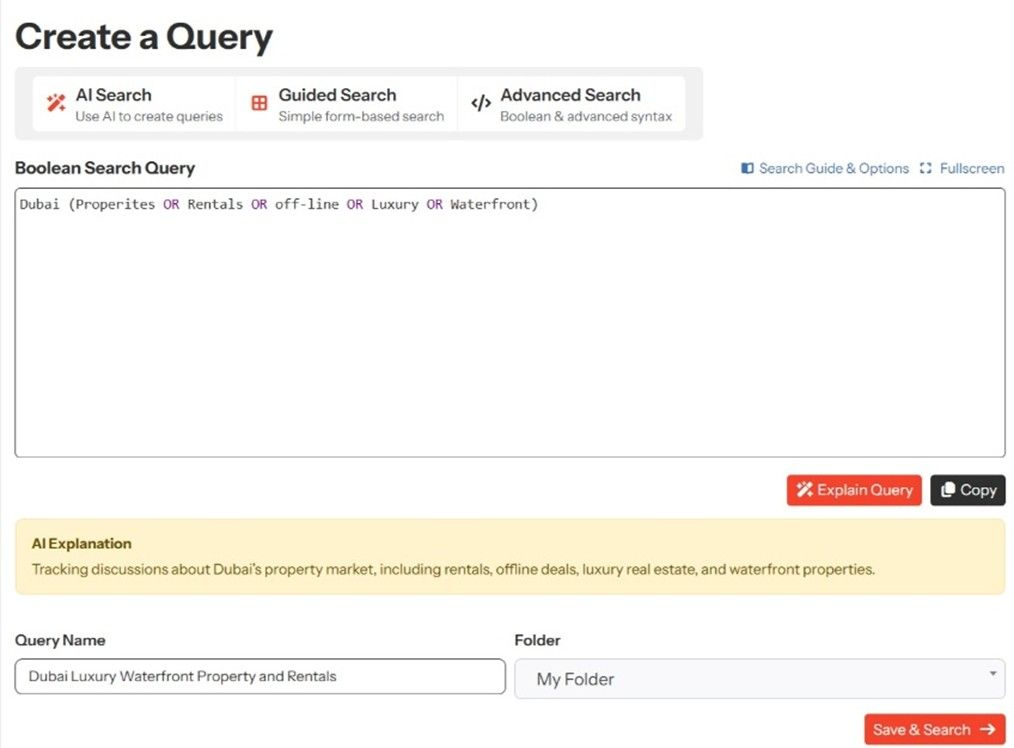Switch to the AI Search tab

coord(134,104)
